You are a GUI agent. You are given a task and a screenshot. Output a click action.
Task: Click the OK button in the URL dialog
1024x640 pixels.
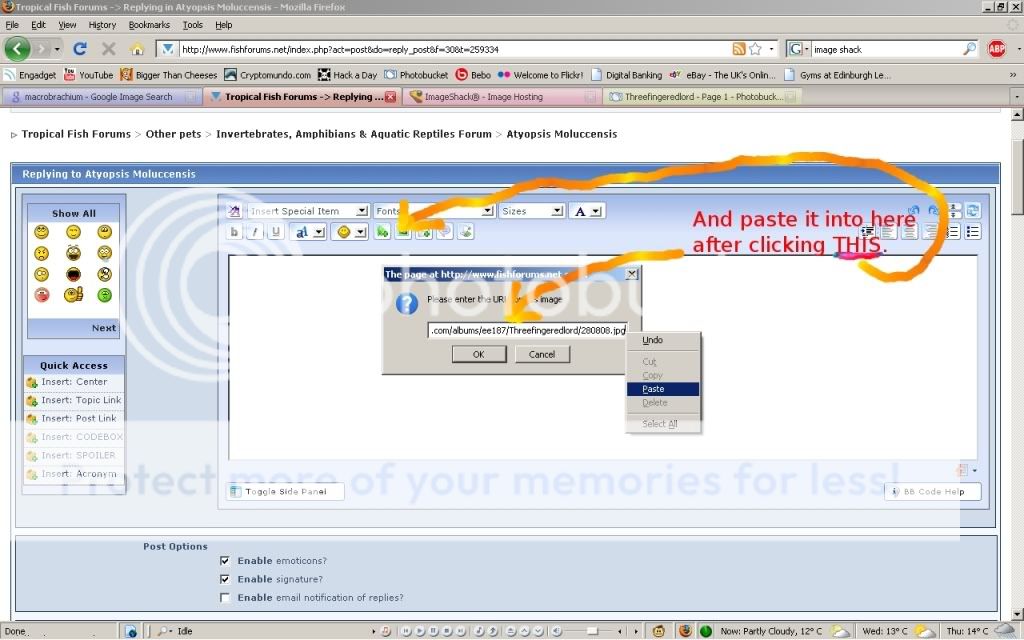click(x=478, y=354)
